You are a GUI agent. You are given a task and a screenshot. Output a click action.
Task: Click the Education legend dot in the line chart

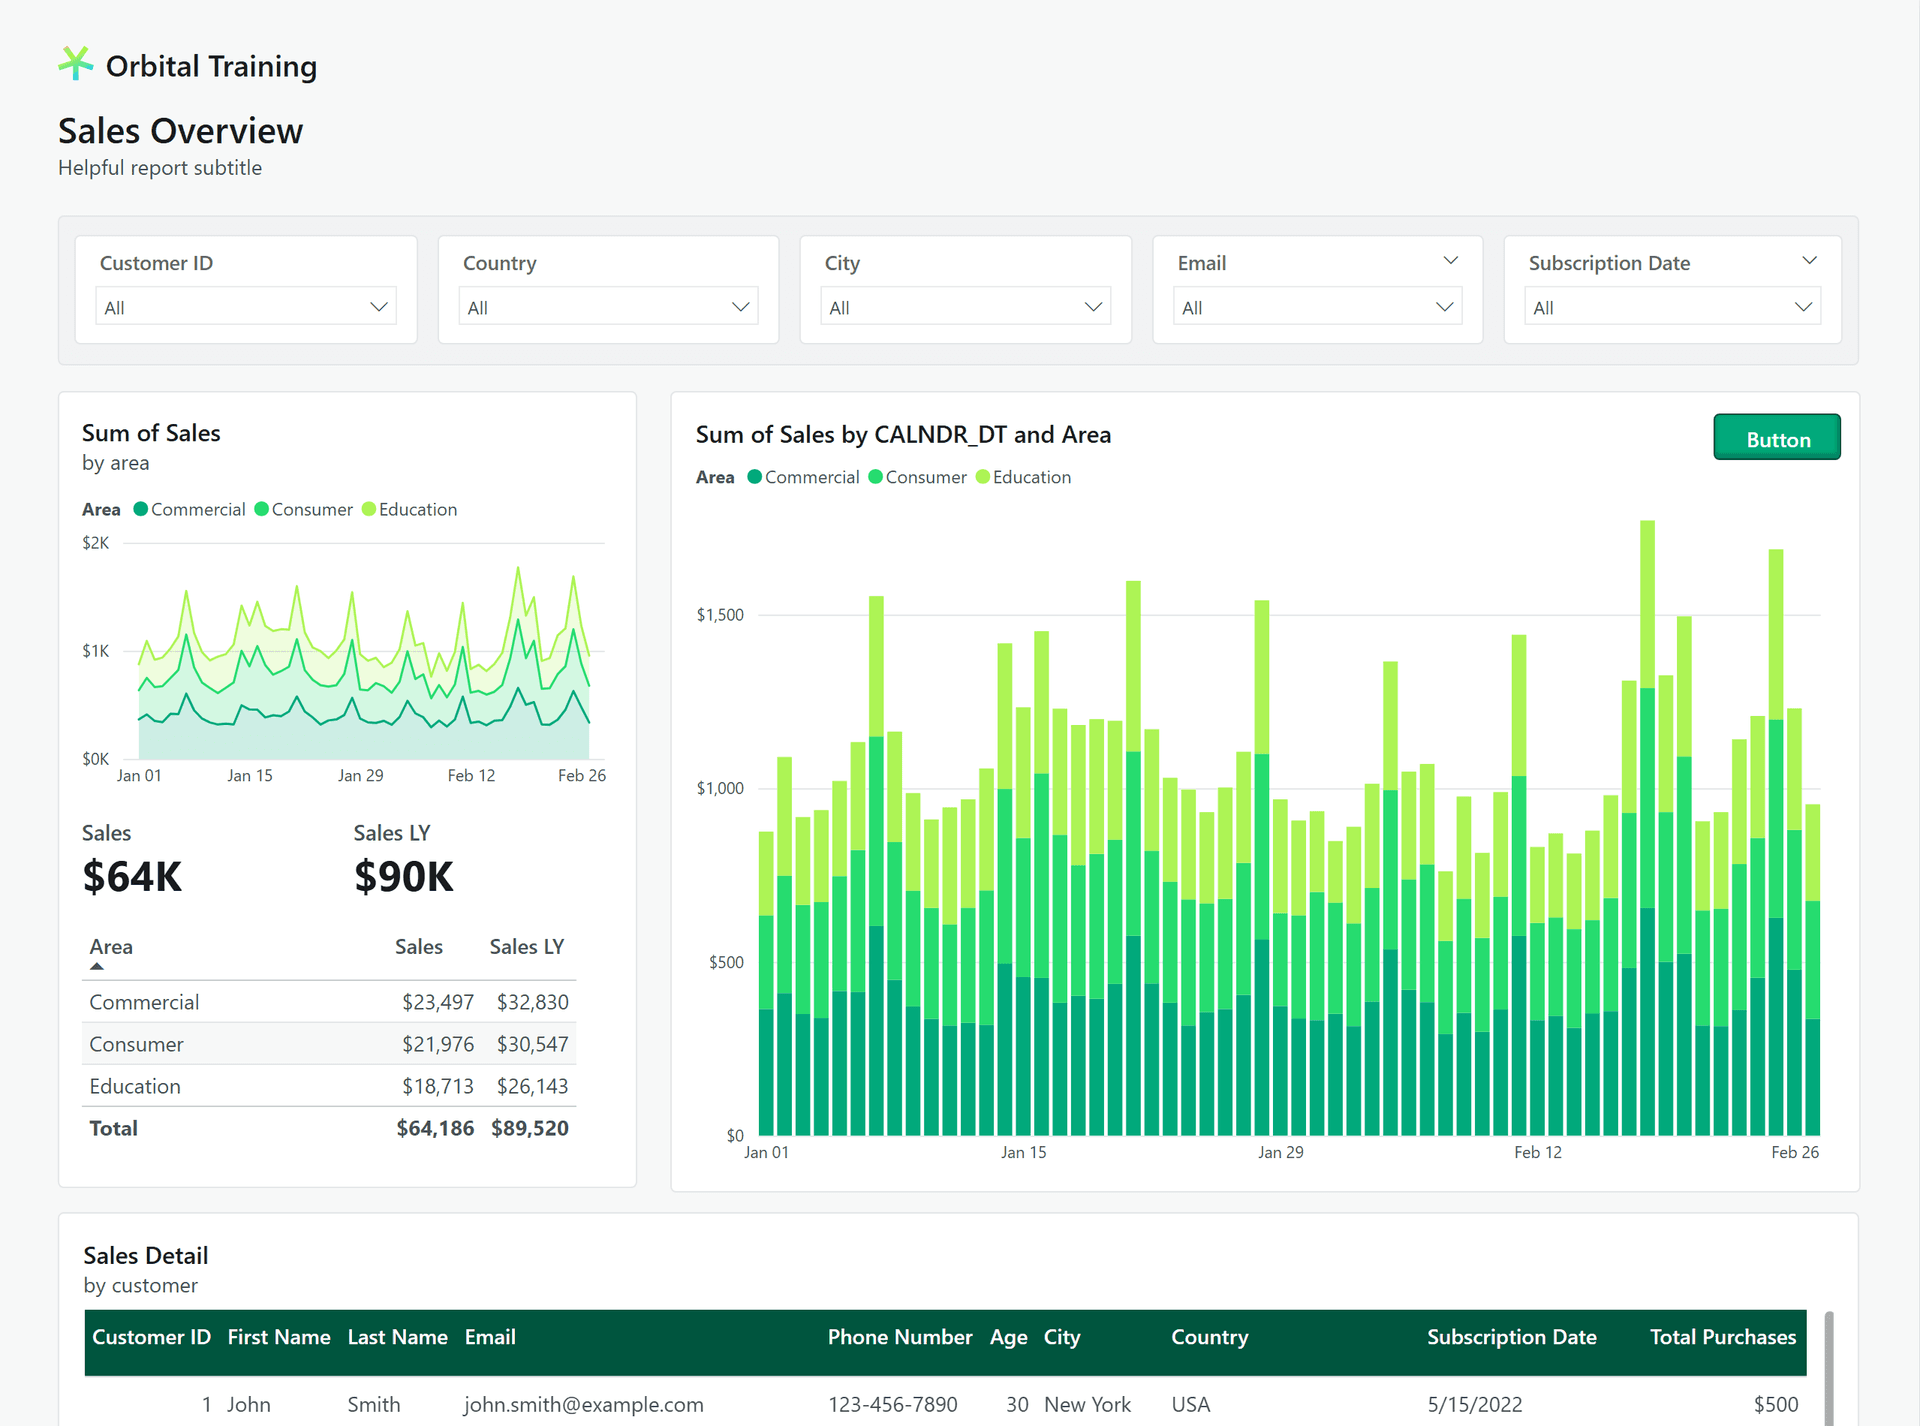coord(369,509)
